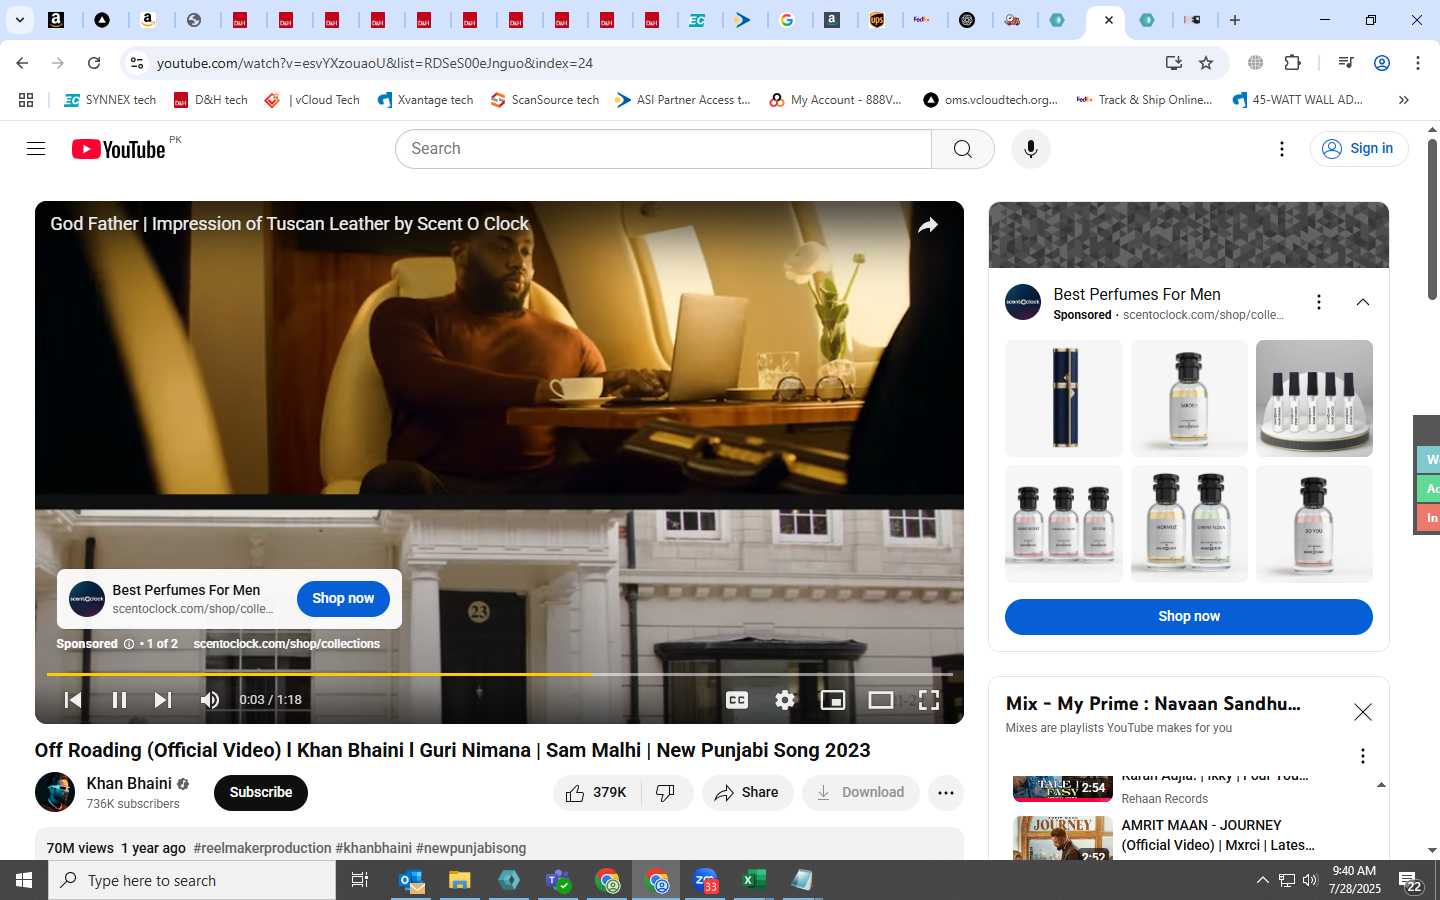
Task: Open Chrome media control icon
Action: coord(1346,63)
